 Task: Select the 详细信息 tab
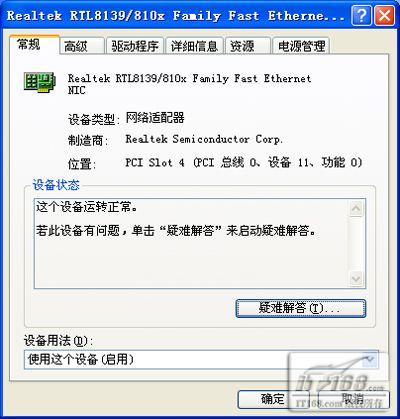194,46
